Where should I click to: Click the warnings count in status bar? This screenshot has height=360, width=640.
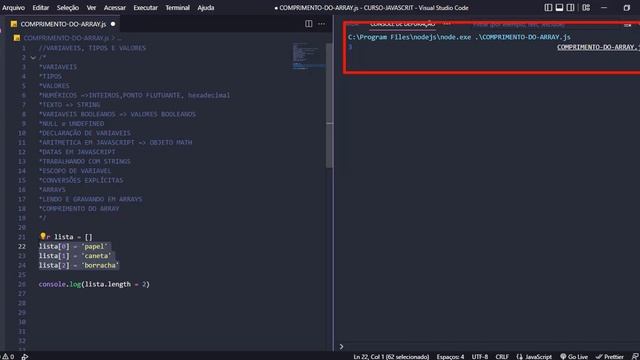pyautogui.click(x=8, y=356)
